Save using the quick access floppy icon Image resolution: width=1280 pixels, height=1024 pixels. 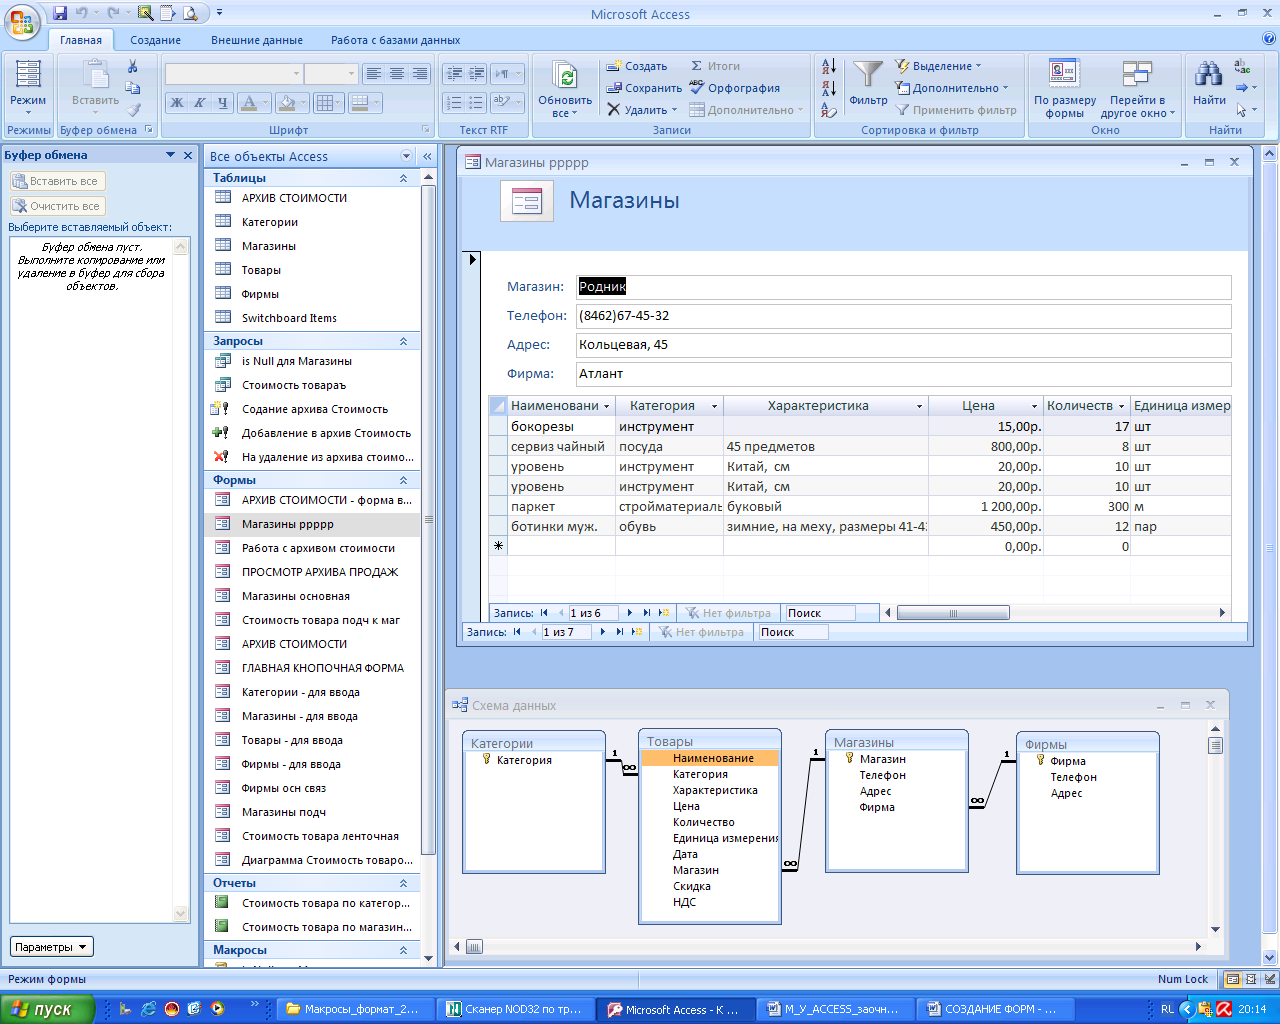point(60,13)
